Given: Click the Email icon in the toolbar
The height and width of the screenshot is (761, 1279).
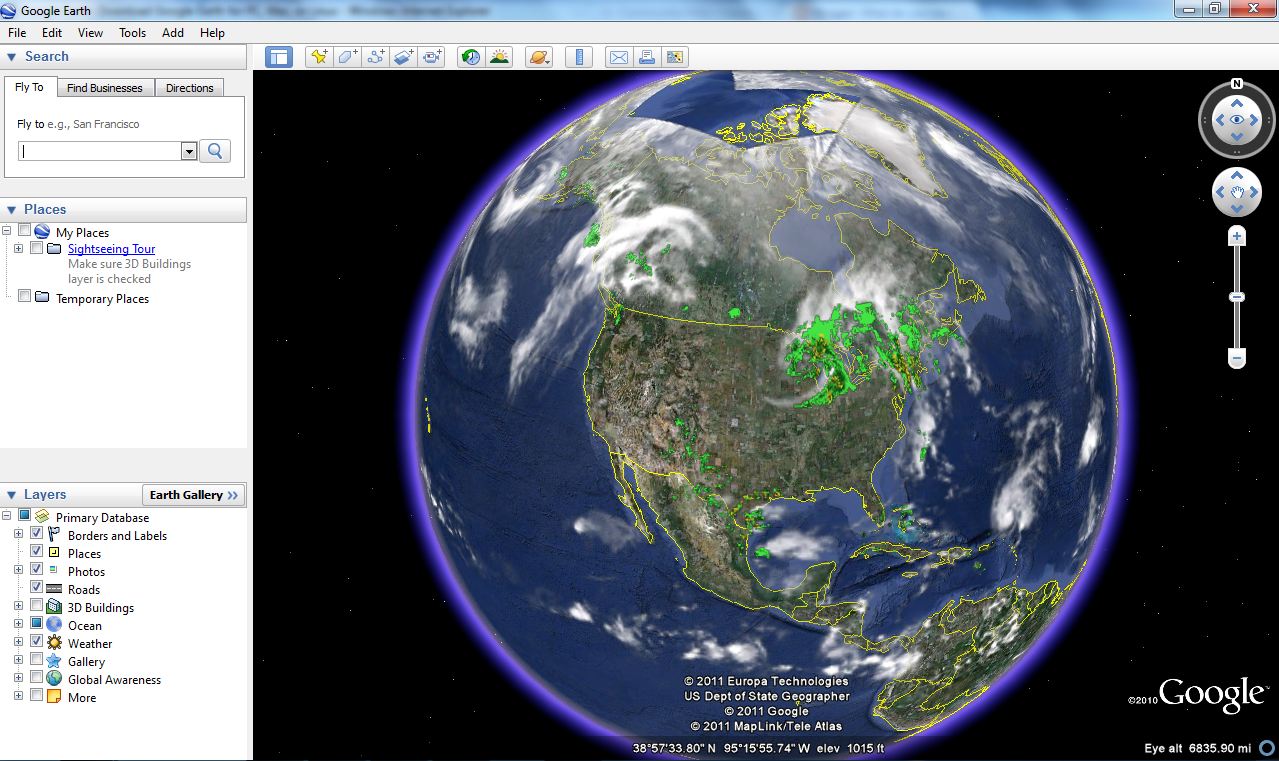Looking at the screenshot, I should pos(618,57).
